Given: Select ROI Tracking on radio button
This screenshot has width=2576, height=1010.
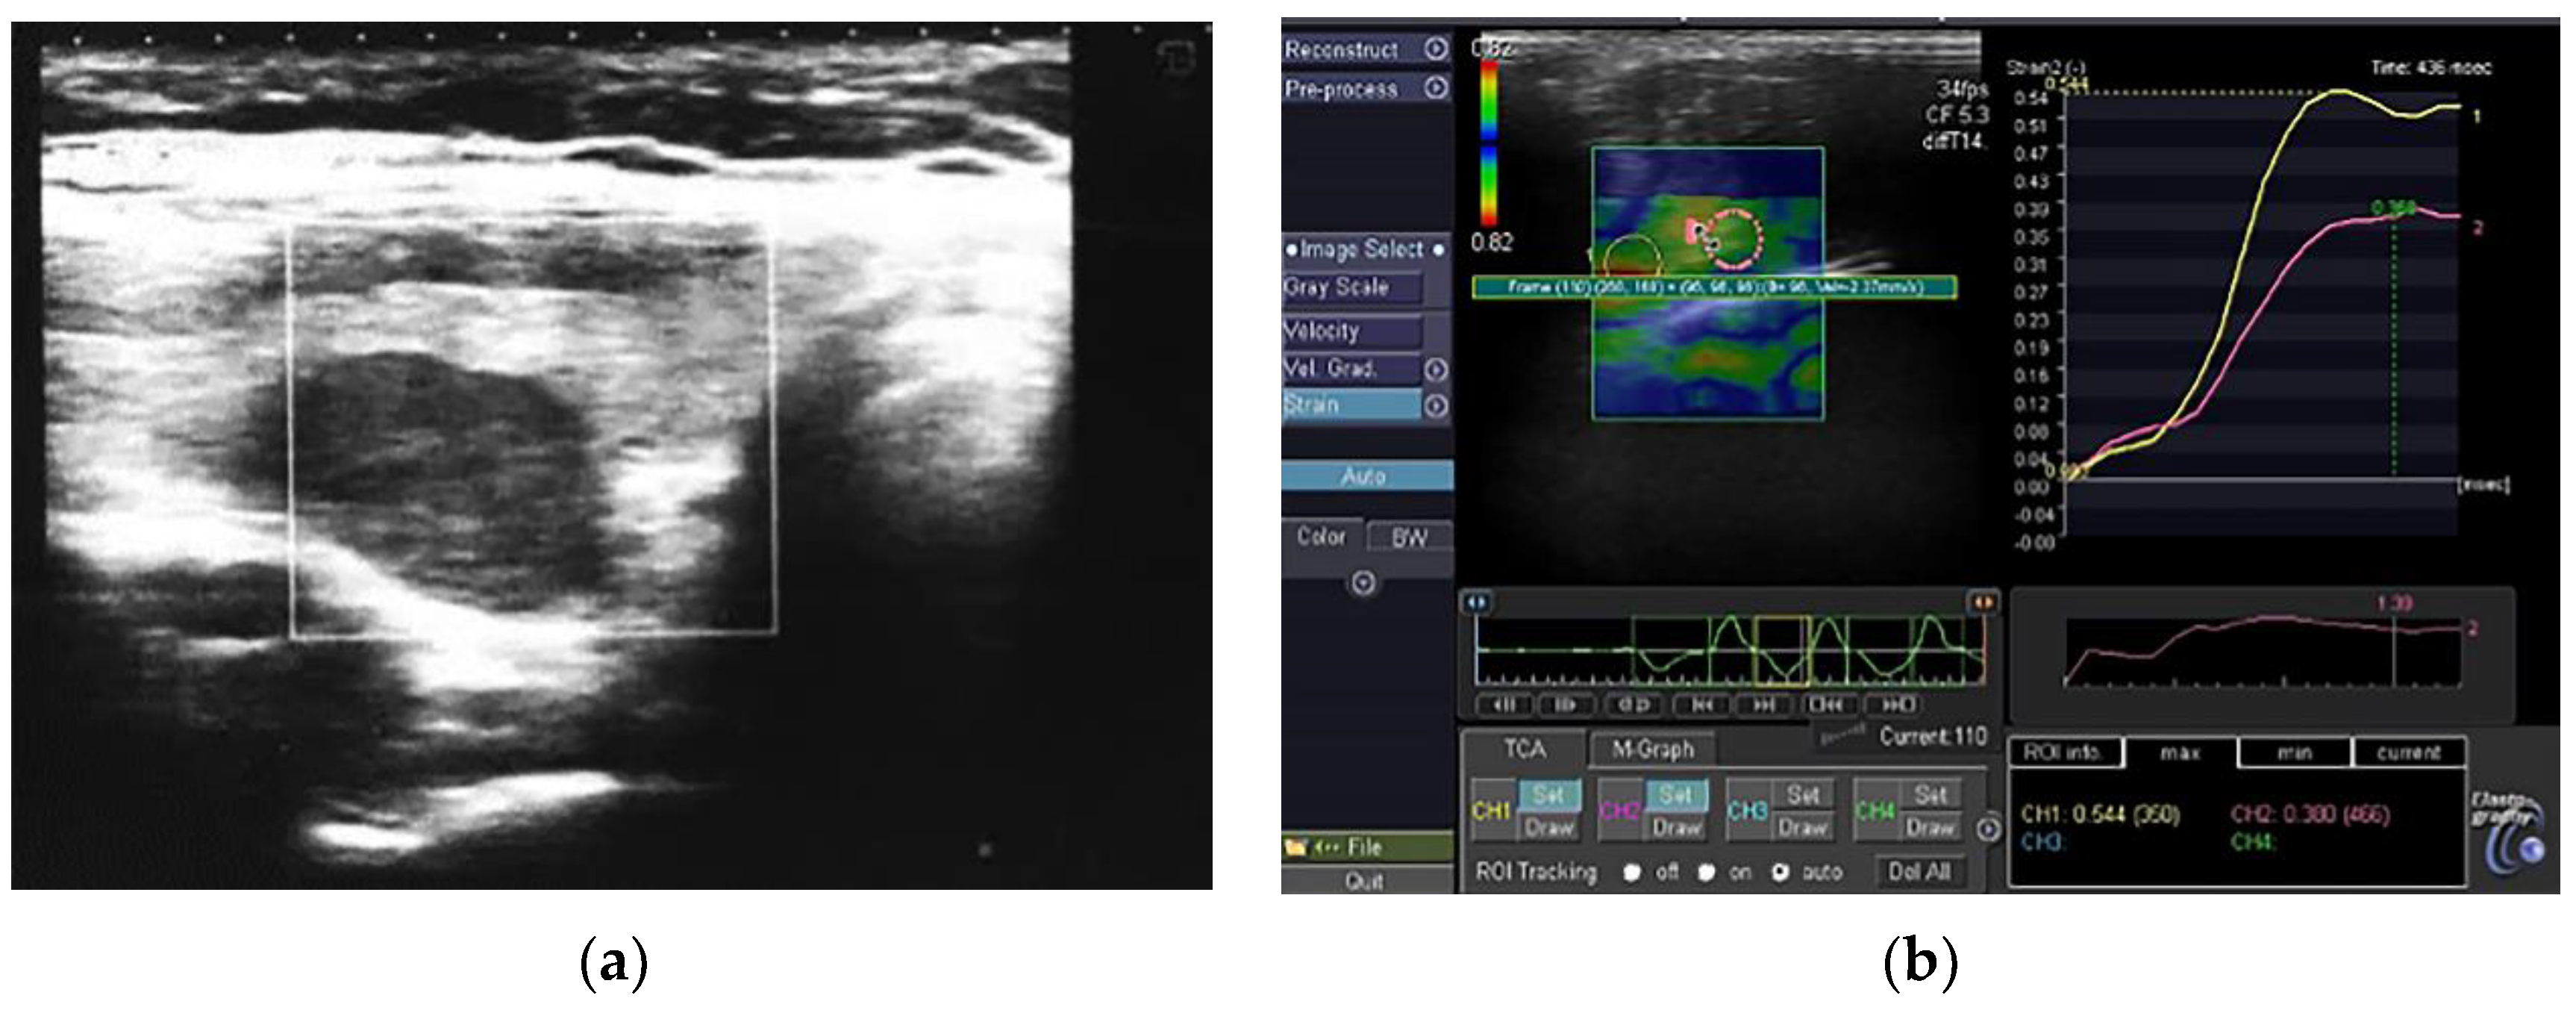Looking at the screenshot, I should 1706,873.
